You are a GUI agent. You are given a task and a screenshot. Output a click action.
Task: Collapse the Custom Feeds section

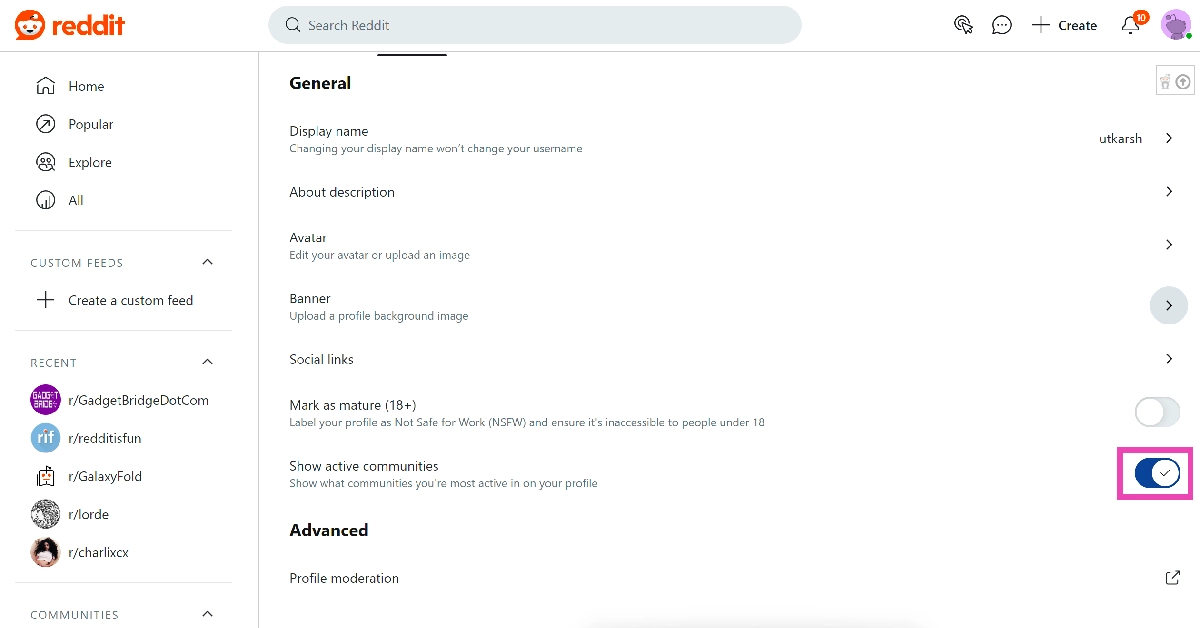(x=208, y=262)
